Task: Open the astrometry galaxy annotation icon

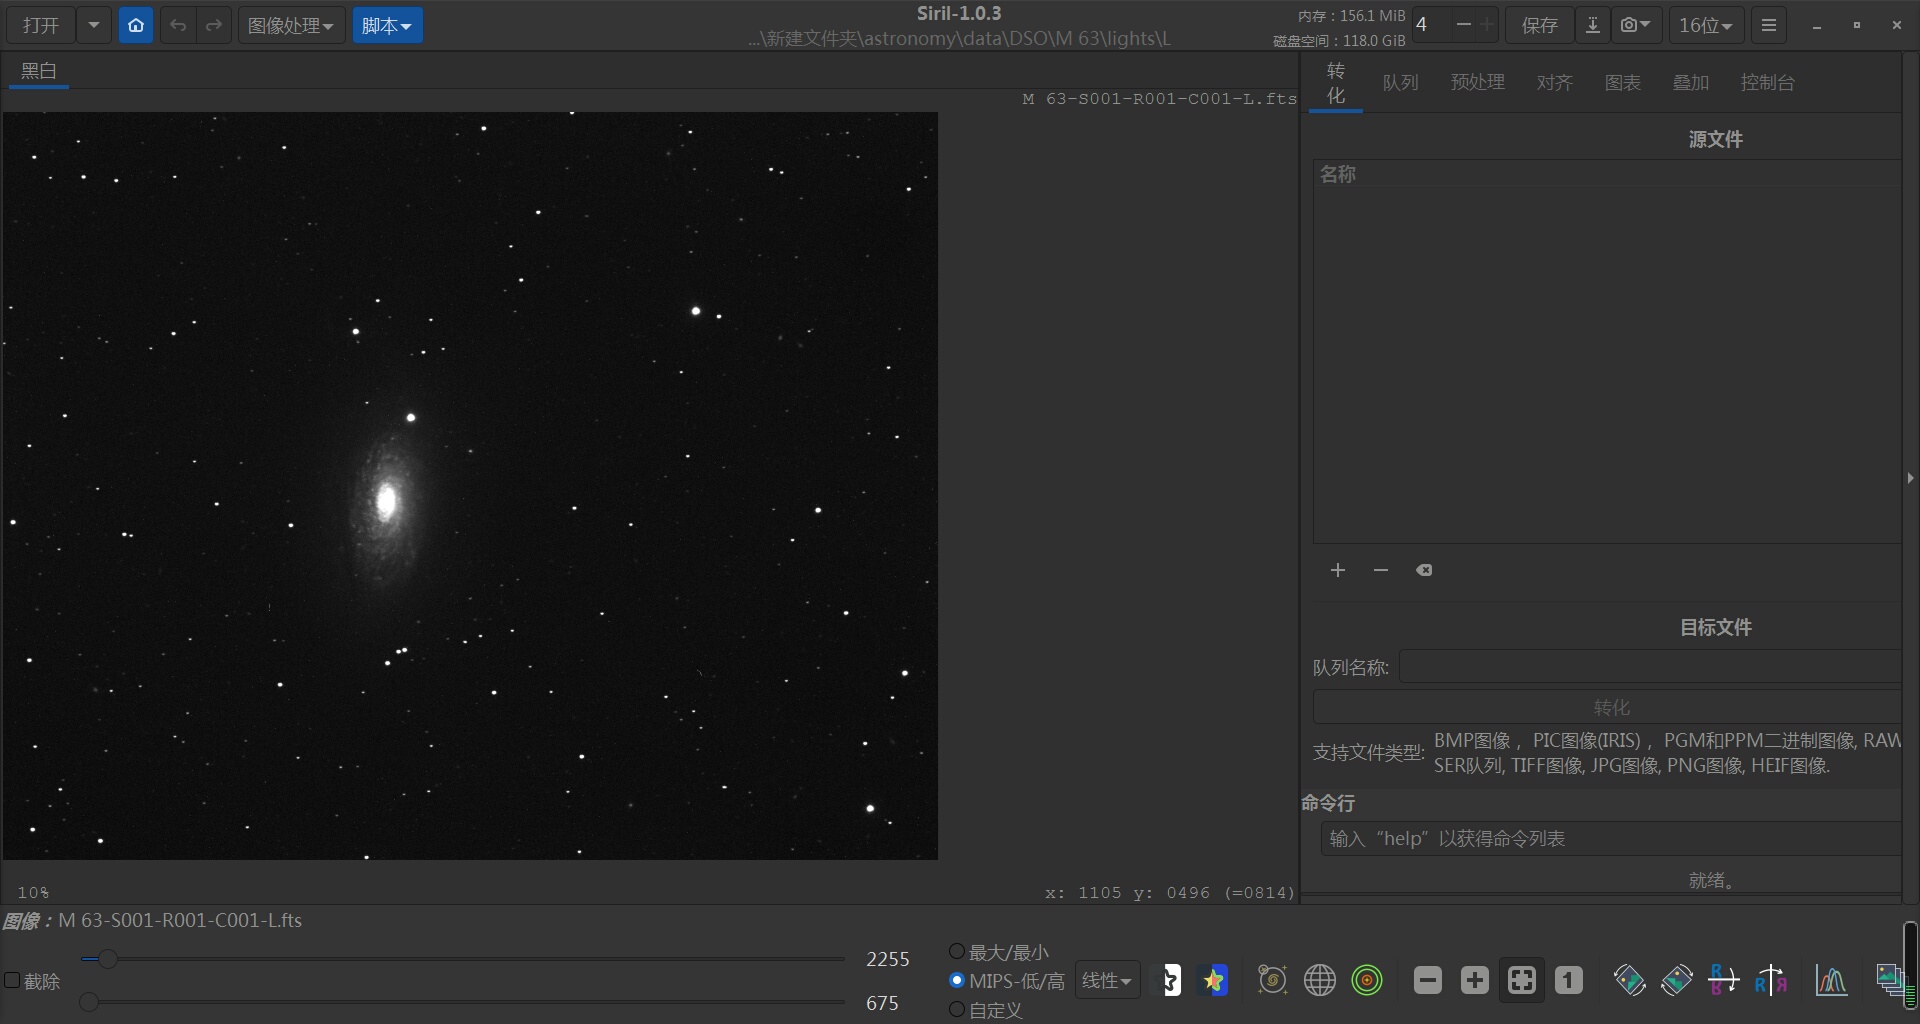Action: (x=1272, y=980)
